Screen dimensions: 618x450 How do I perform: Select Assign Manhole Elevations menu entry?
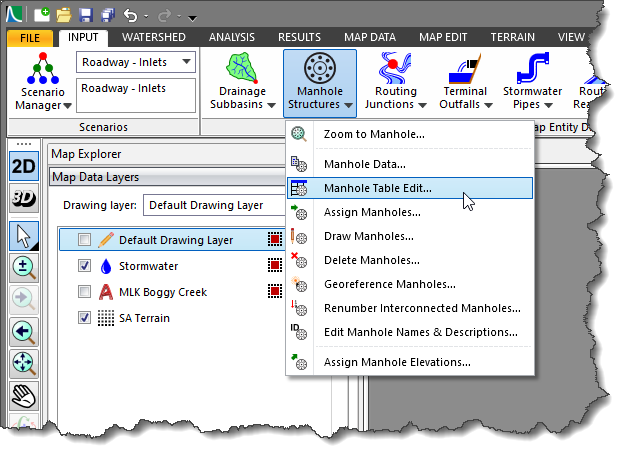396,362
